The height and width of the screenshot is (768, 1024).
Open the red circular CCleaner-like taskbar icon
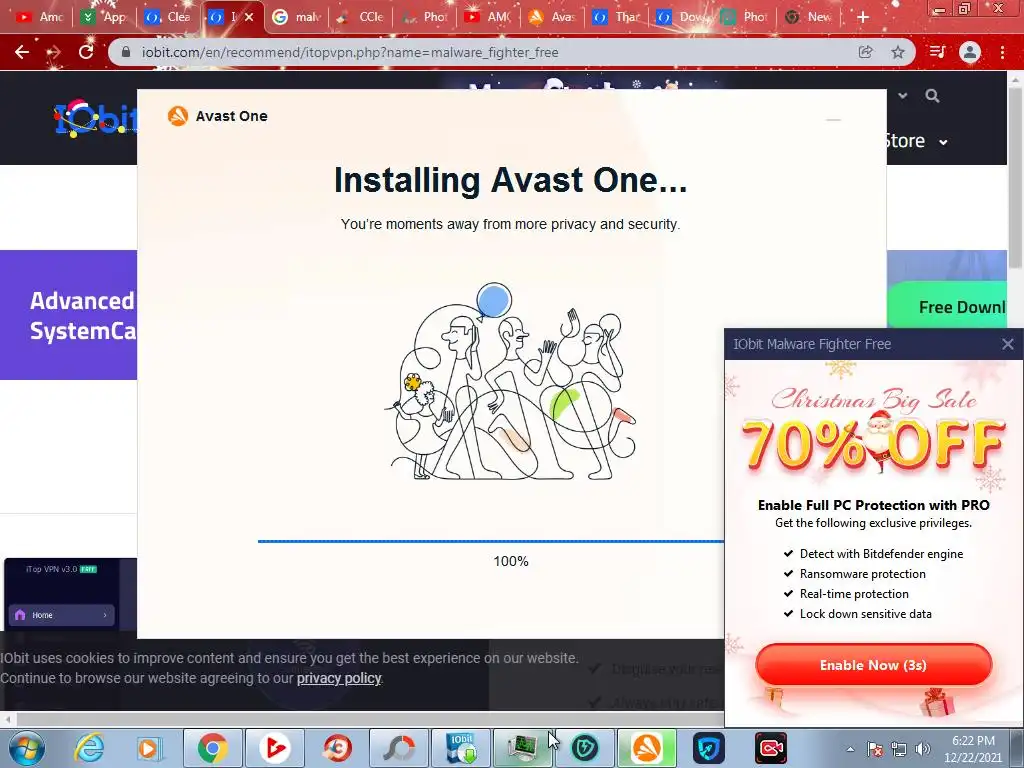pos(337,748)
